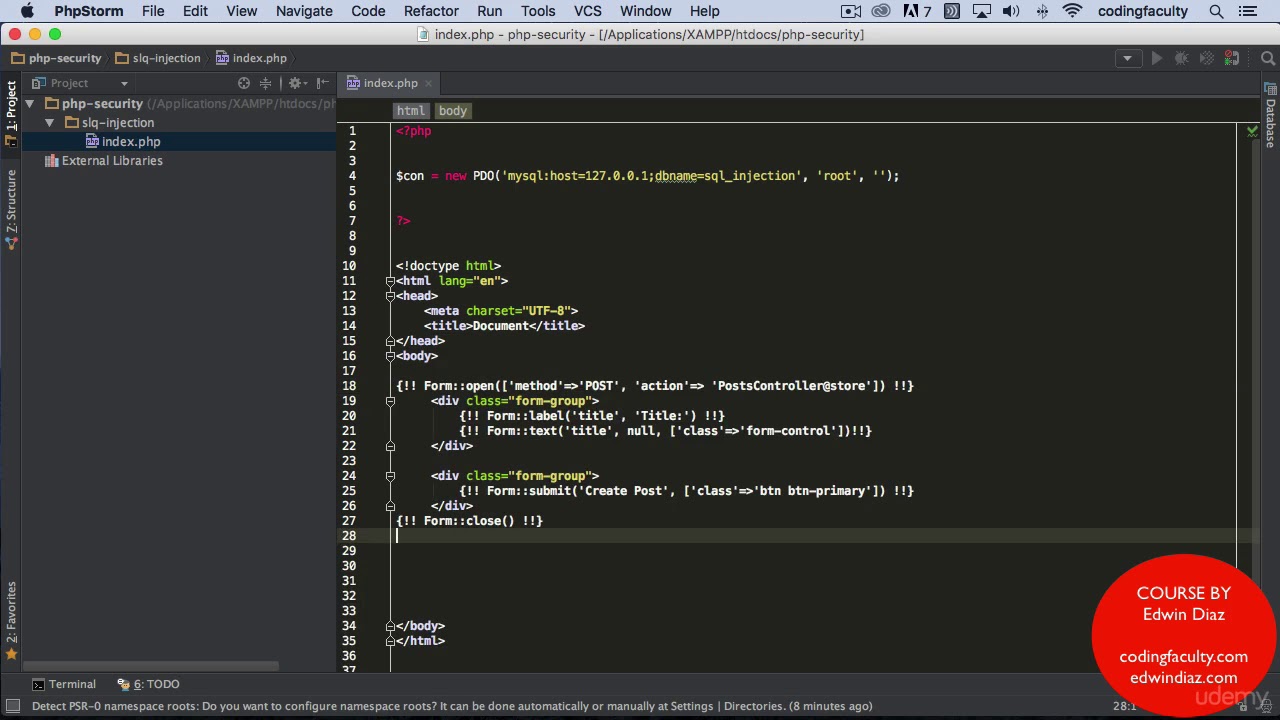This screenshot has height=720, width=1280.
Task: Fold the head tag at line 12
Action: coord(390,296)
